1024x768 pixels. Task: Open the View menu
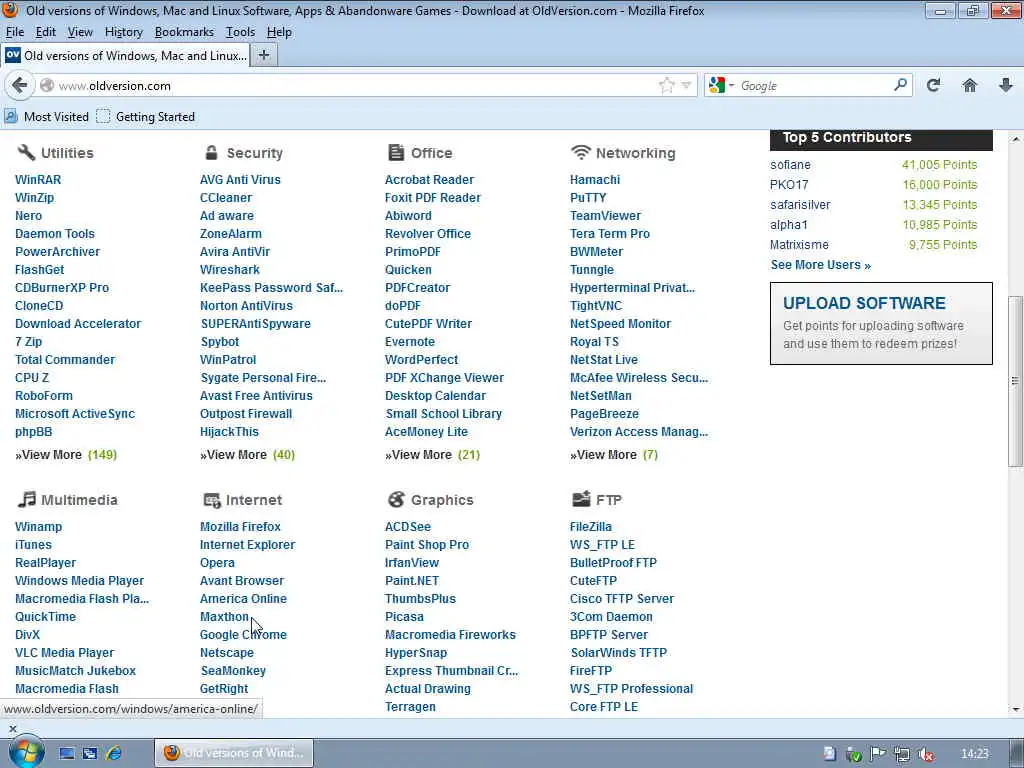point(80,32)
